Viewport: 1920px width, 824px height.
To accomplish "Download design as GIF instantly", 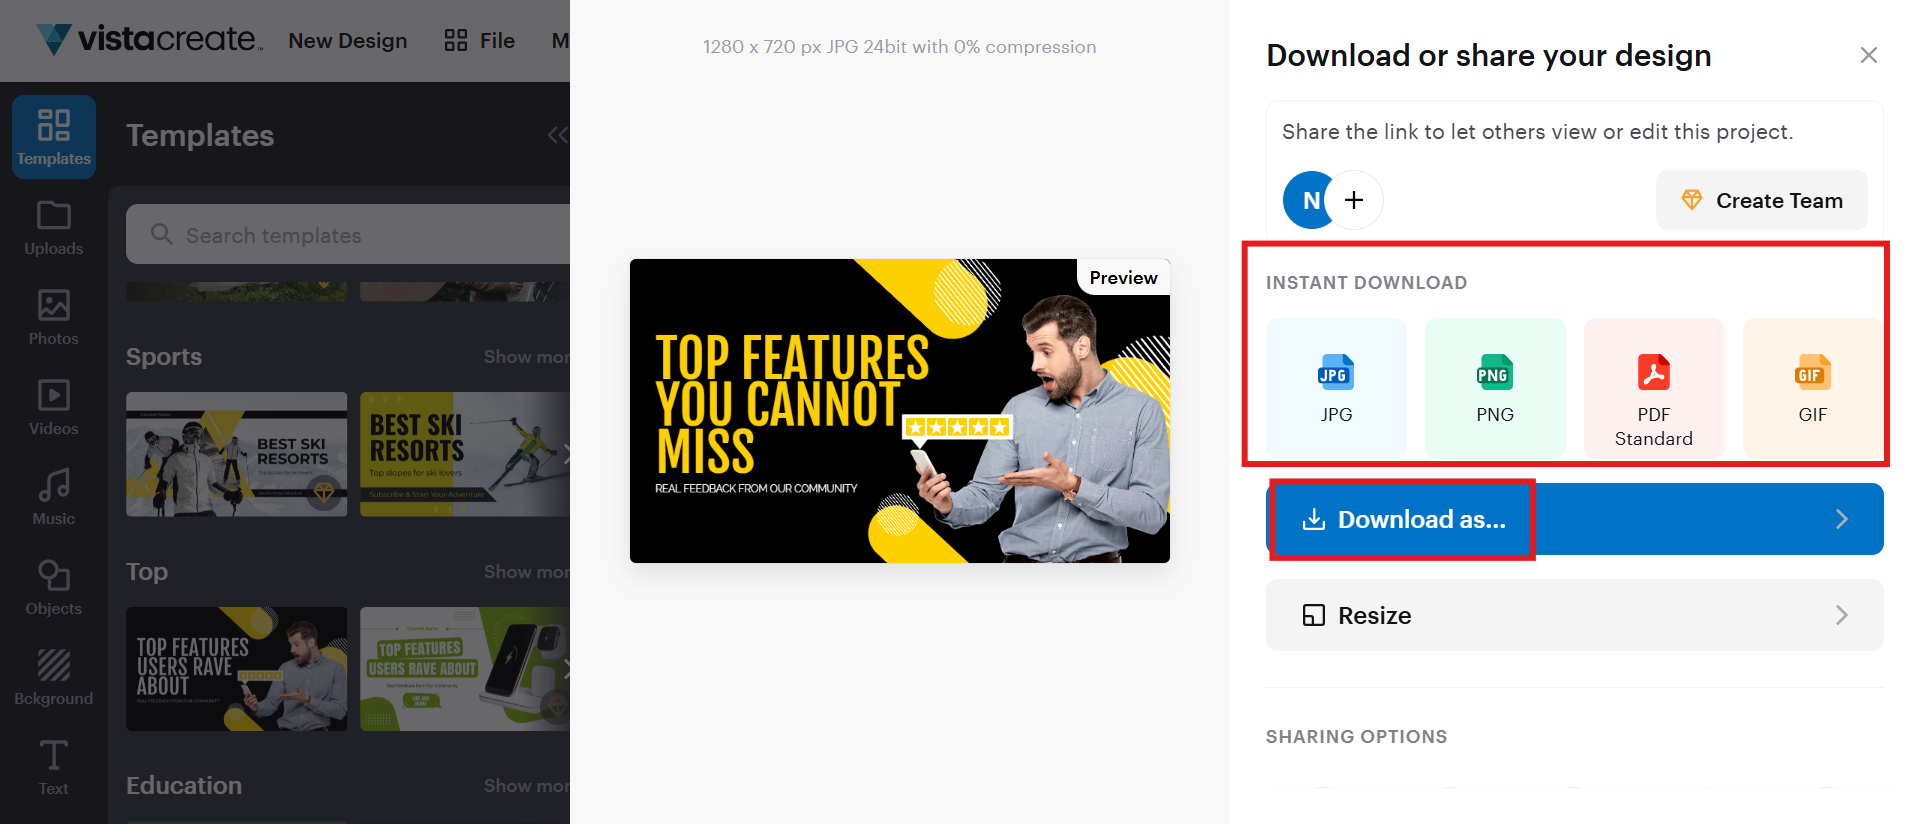I will 1812,388.
